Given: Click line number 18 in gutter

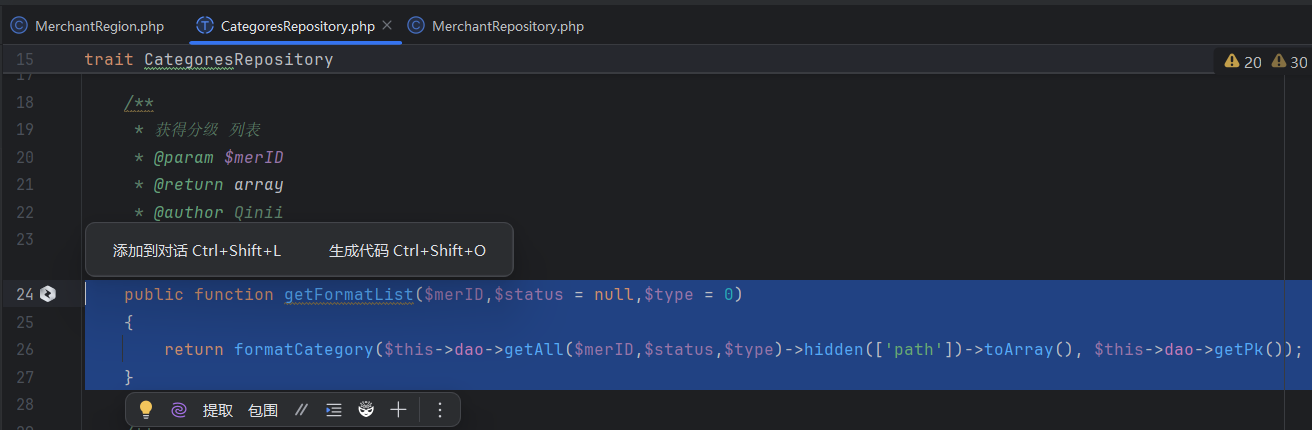Looking at the screenshot, I should tap(25, 102).
